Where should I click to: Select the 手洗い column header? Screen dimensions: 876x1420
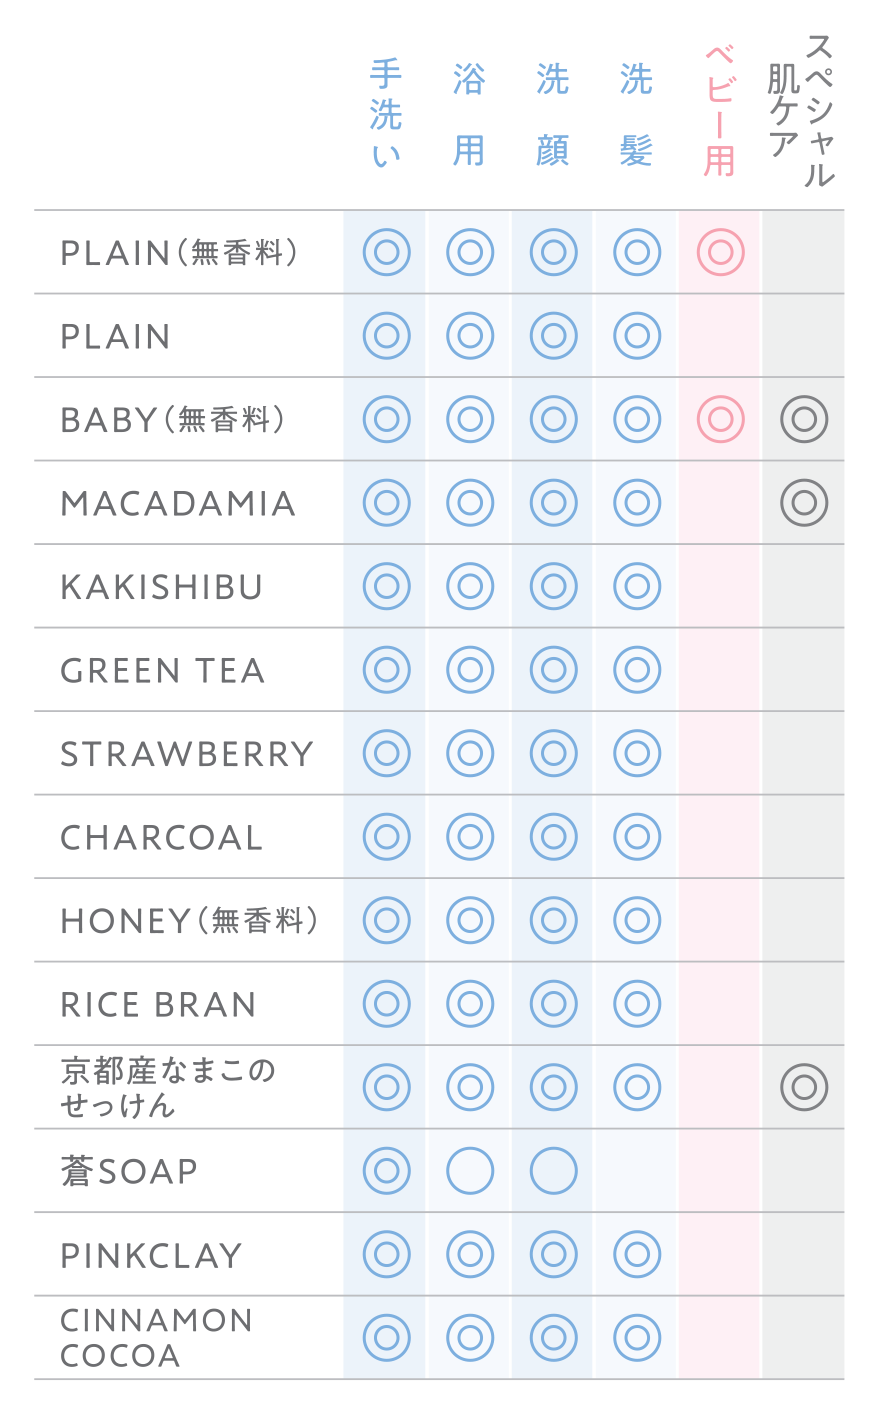[x=386, y=115]
